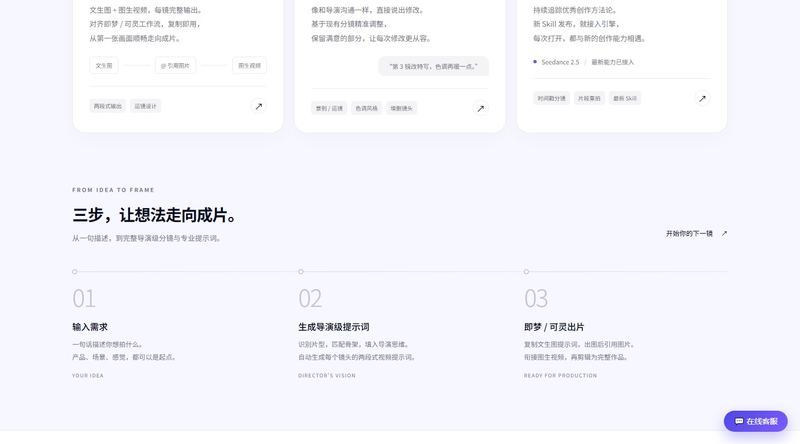Click the 时间戳分镜 tag
The image size is (800, 444).
point(552,98)
